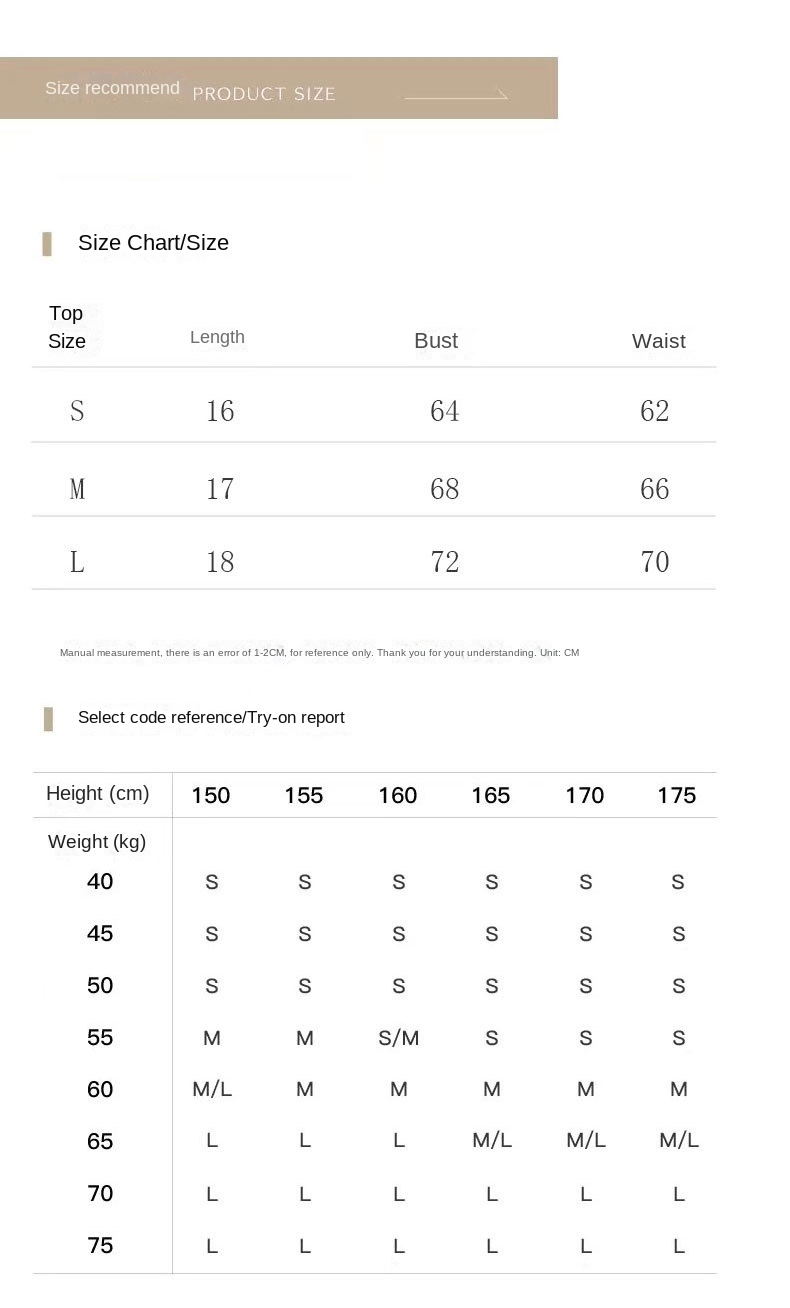Click the S/M cell in the 55 kg row
The height and width of the screenshot is (1308, 790).
(399, 1038)
